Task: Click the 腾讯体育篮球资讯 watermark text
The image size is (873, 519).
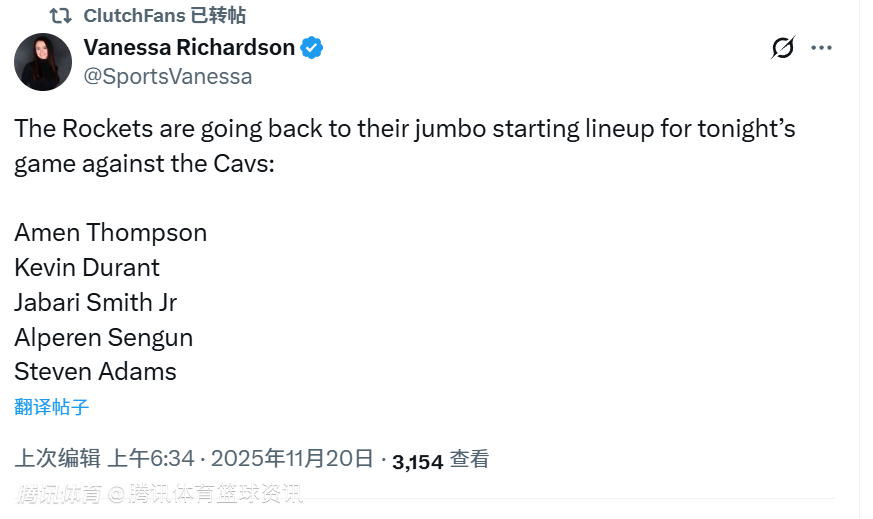Action: [x=224, y=493]
